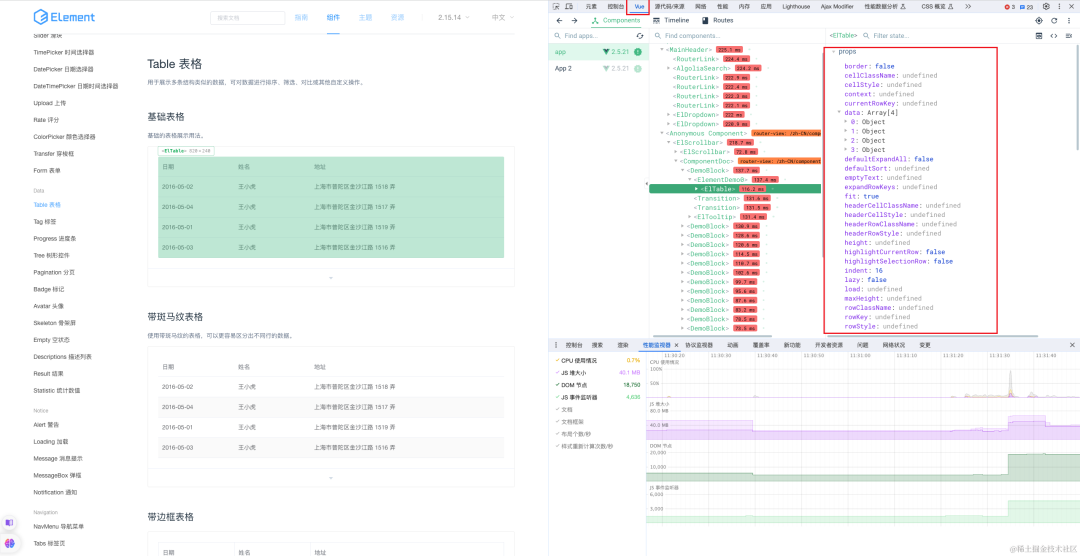
Task: Switch to the Lighthouse tab
Action: point(795,6)
